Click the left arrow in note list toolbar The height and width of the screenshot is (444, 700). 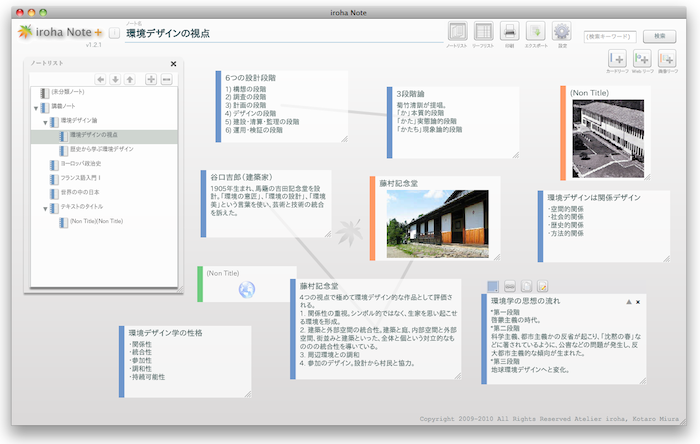pos(100,79)
